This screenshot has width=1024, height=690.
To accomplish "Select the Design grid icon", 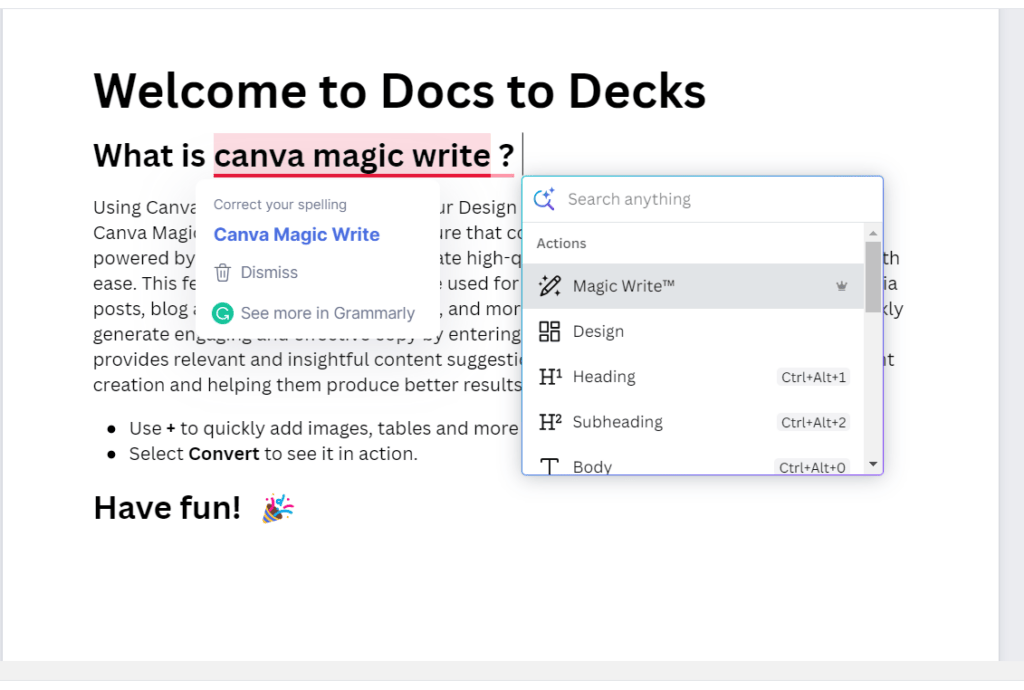I will click(x=549, y=332).
